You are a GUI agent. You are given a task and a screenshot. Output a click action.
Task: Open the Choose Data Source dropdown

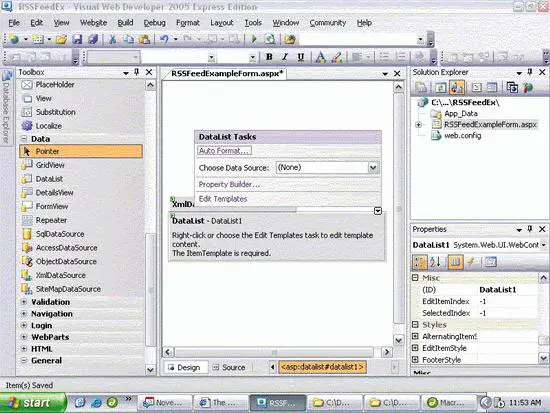[373, 168]
